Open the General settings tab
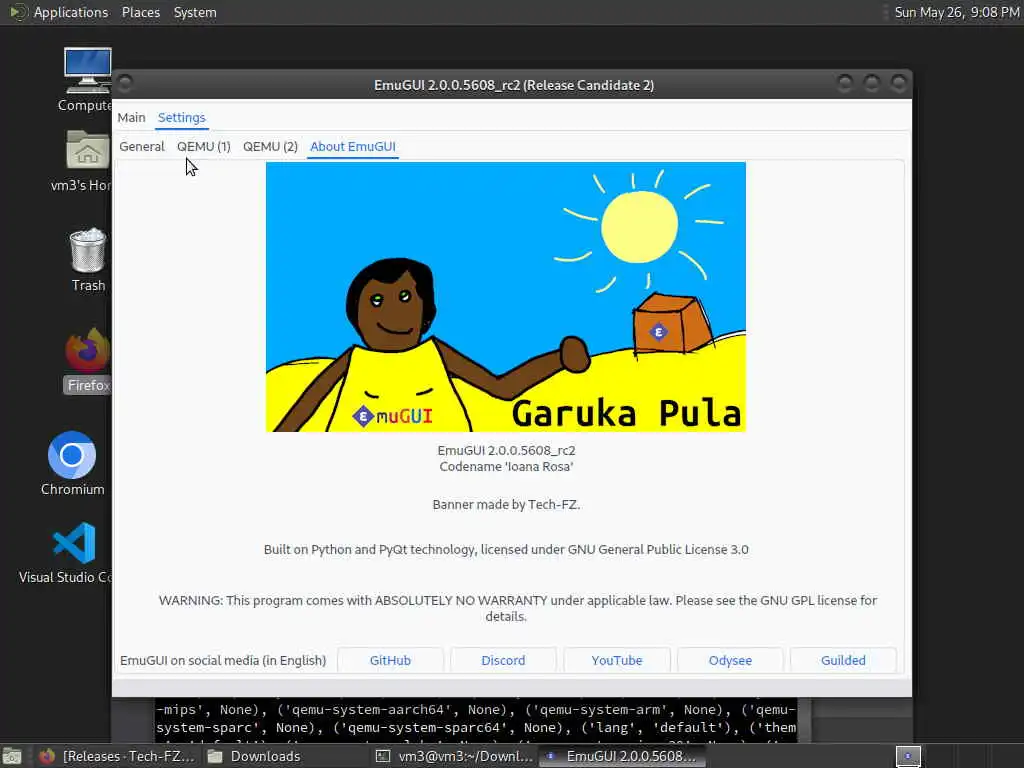This screenshot has width=1024, height=768. pos(142,146)
